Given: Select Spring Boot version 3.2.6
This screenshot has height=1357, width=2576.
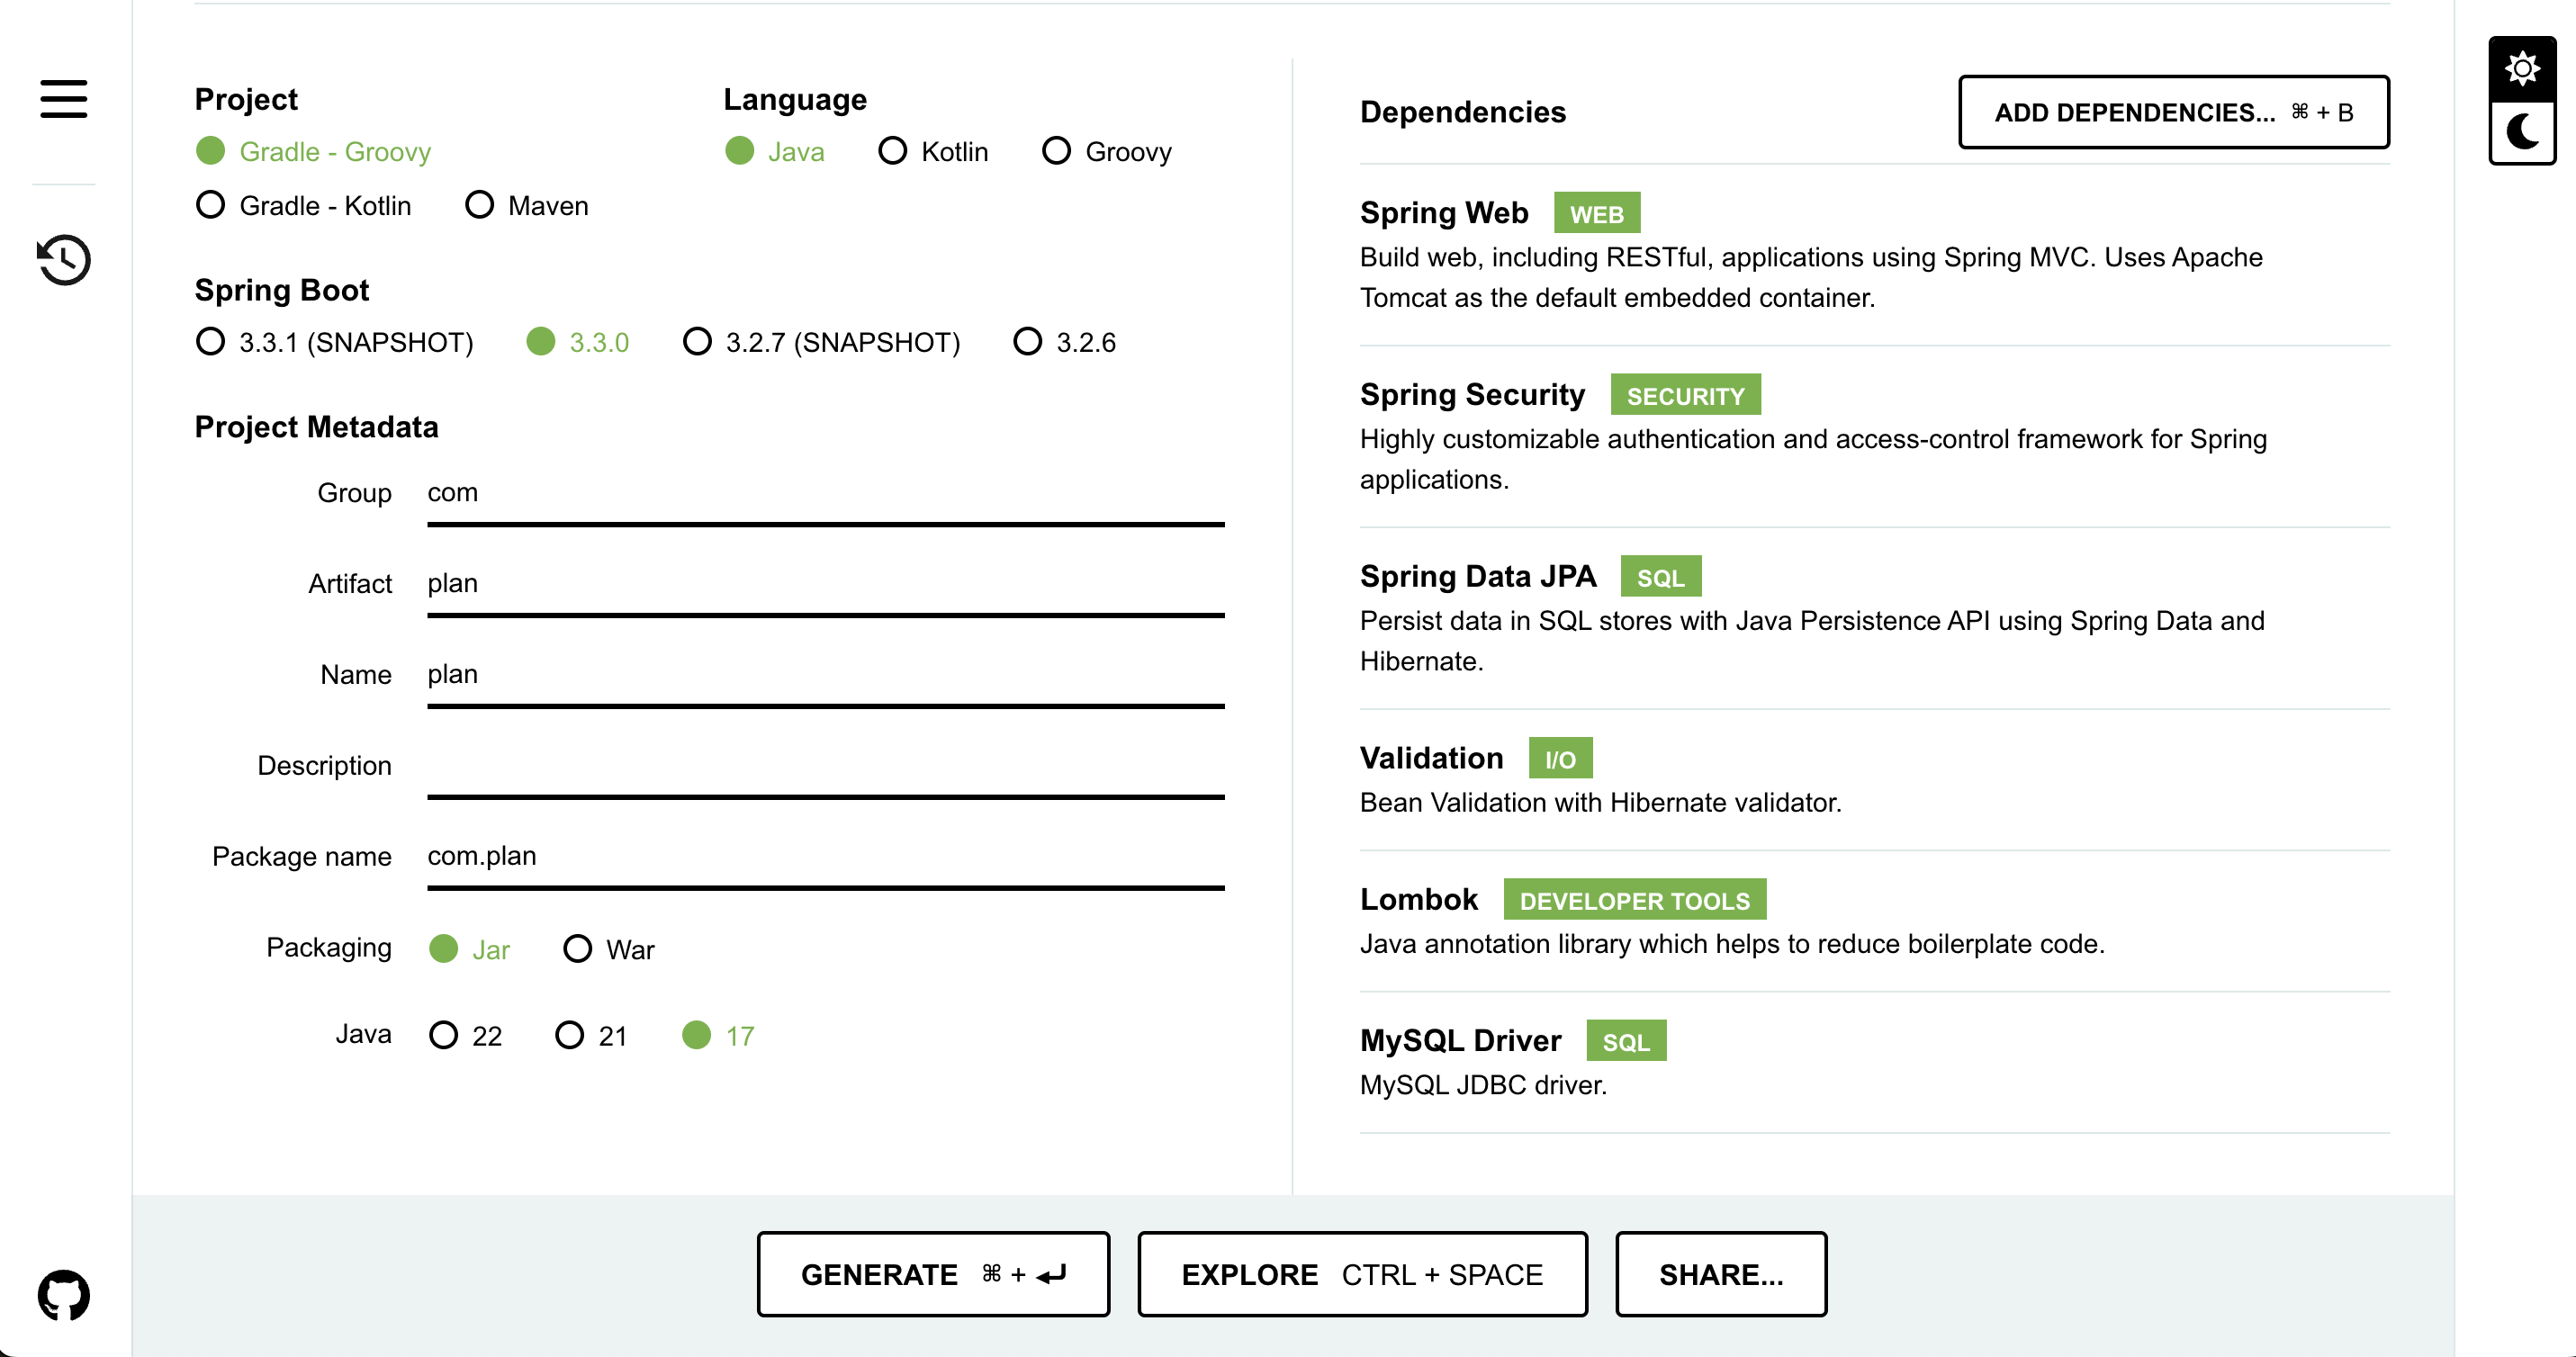Looking at the screenshot, I should pyautogui.click(x=1028, y=342).
